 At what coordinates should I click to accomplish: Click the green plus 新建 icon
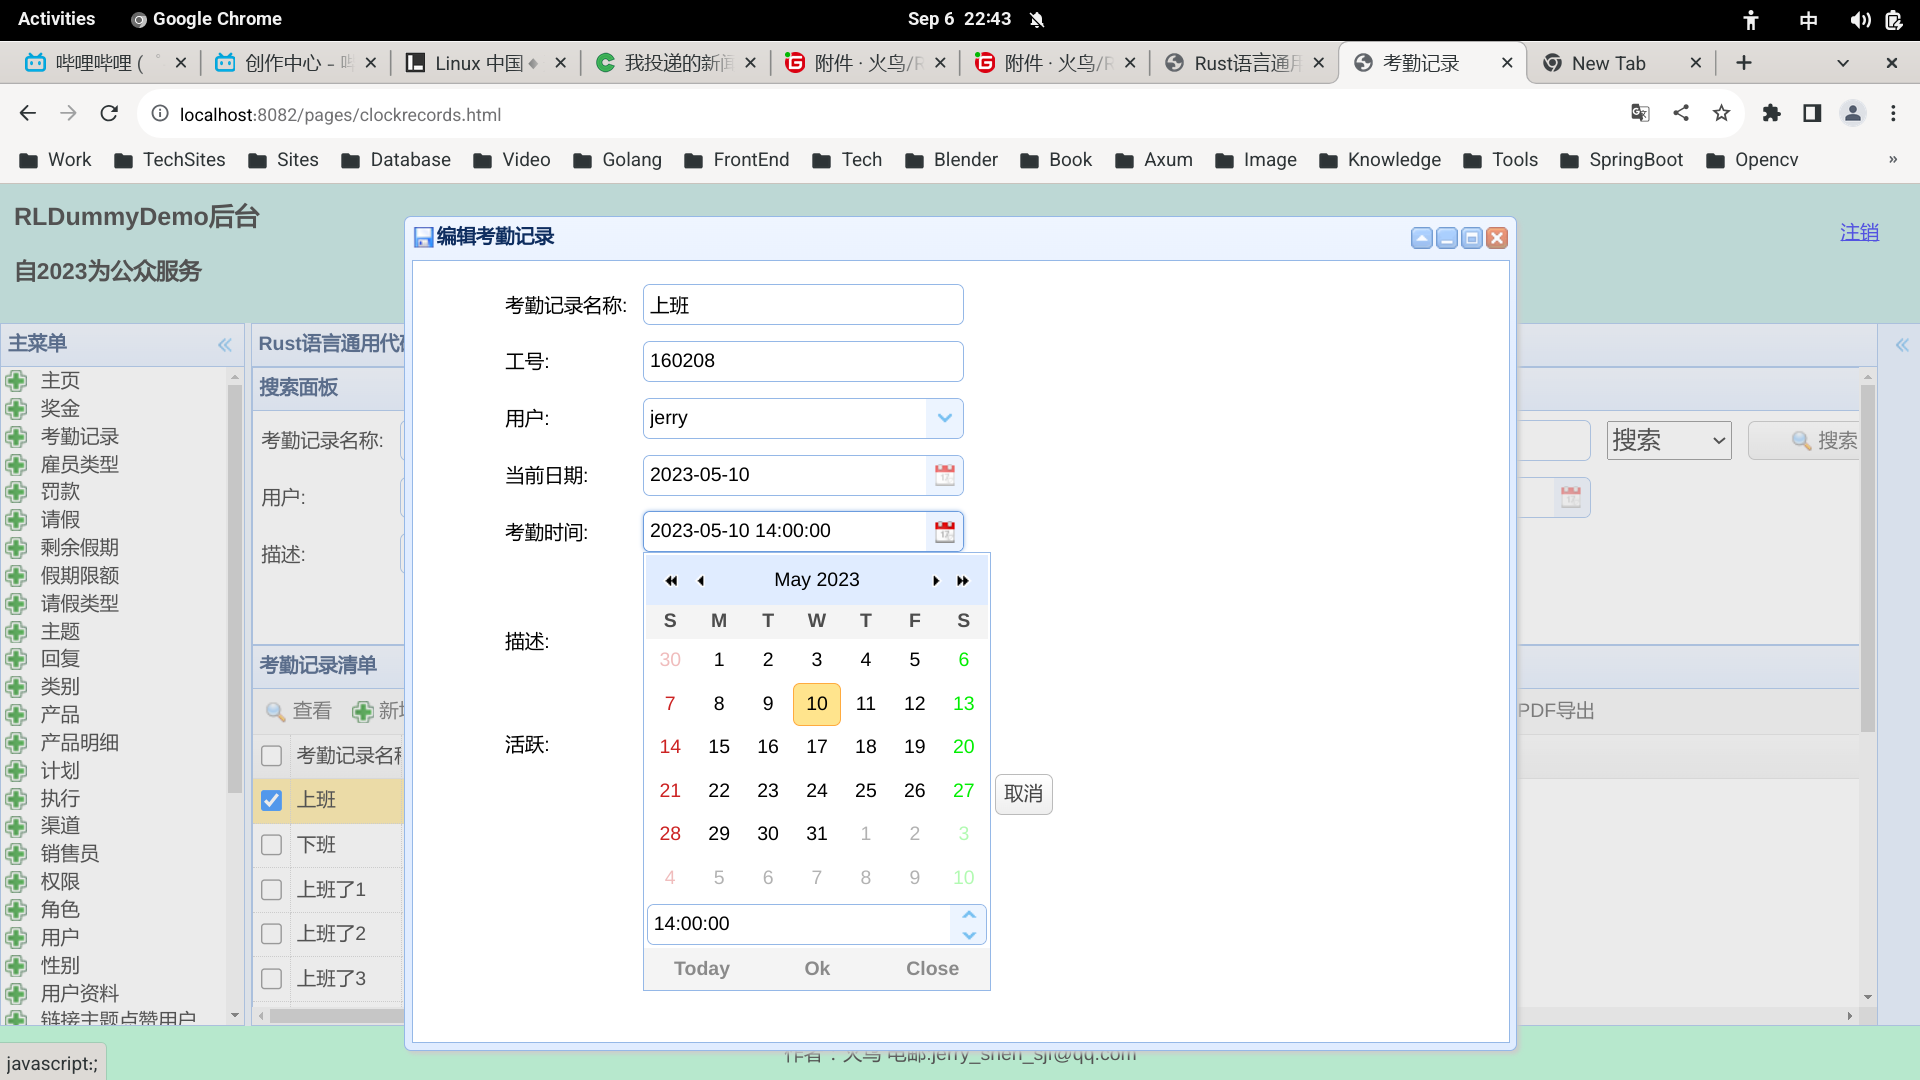click(x=364, y=712)
